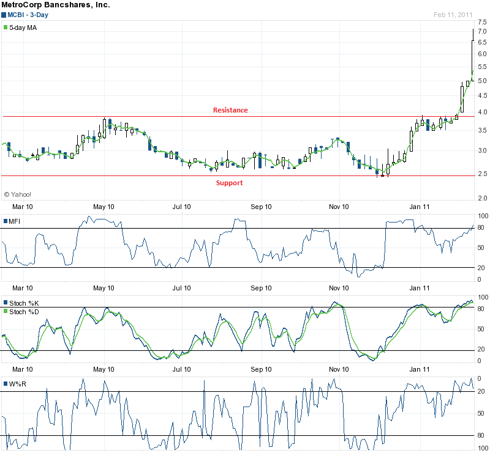Click the red Resistance annotation label
This screenshot has width=490, height=453.
[x=230, y=110]
